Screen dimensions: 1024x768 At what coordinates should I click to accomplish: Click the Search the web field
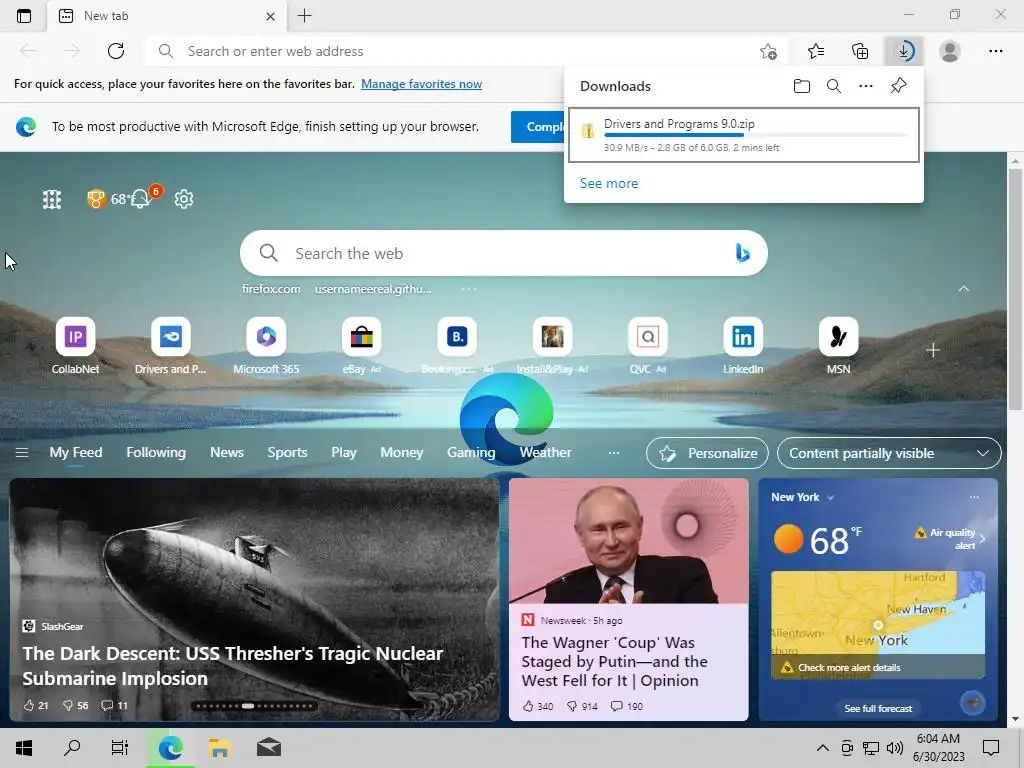[x=504, y=253]
